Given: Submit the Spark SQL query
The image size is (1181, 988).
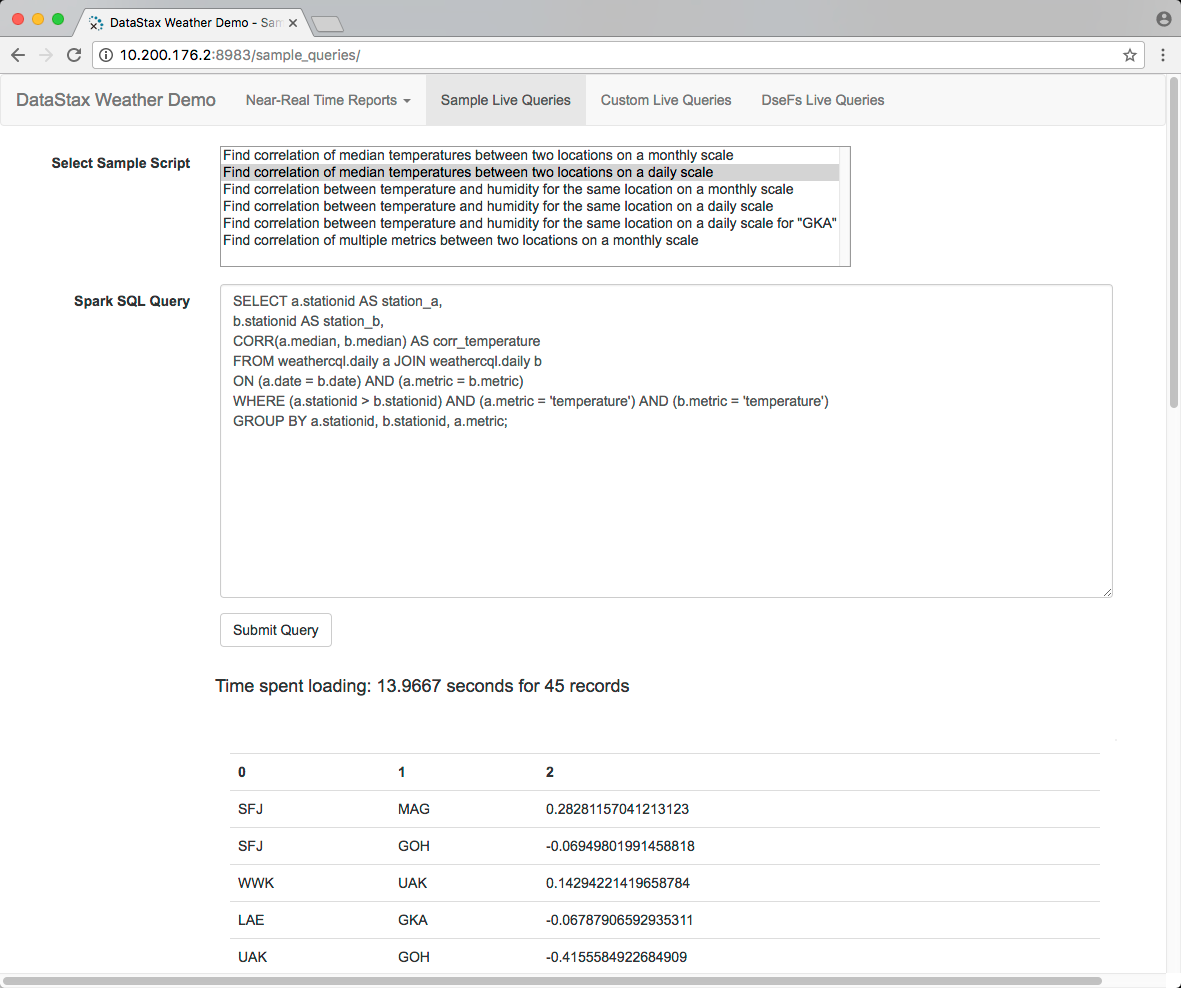Looking at the screenshot, I should pos(275,630).
